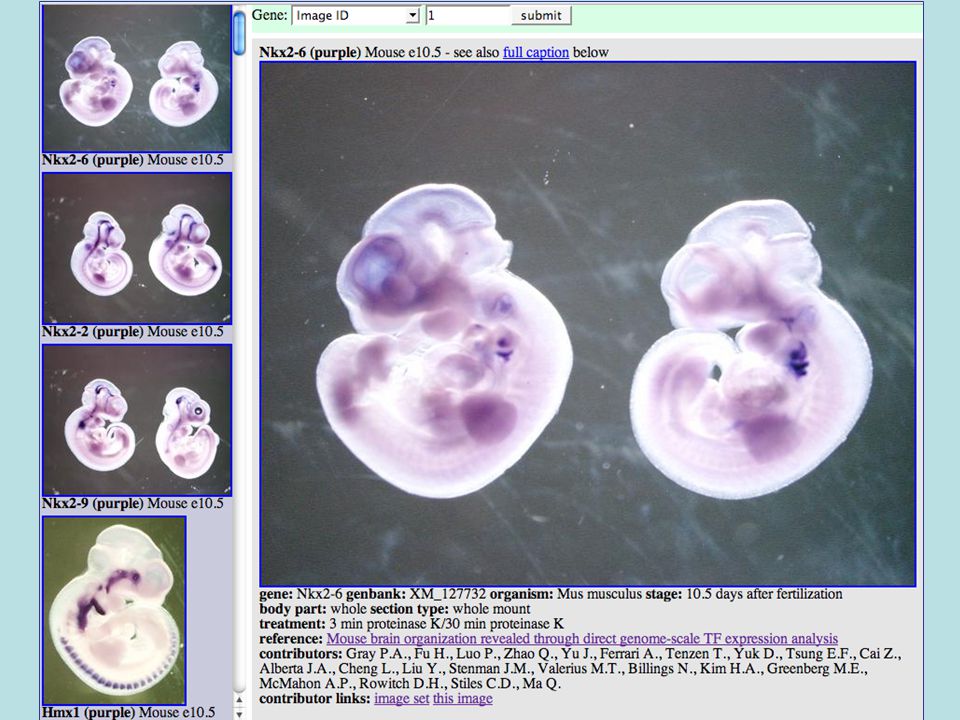Click the large Nkx2-6 embryo image

point(587,324)
